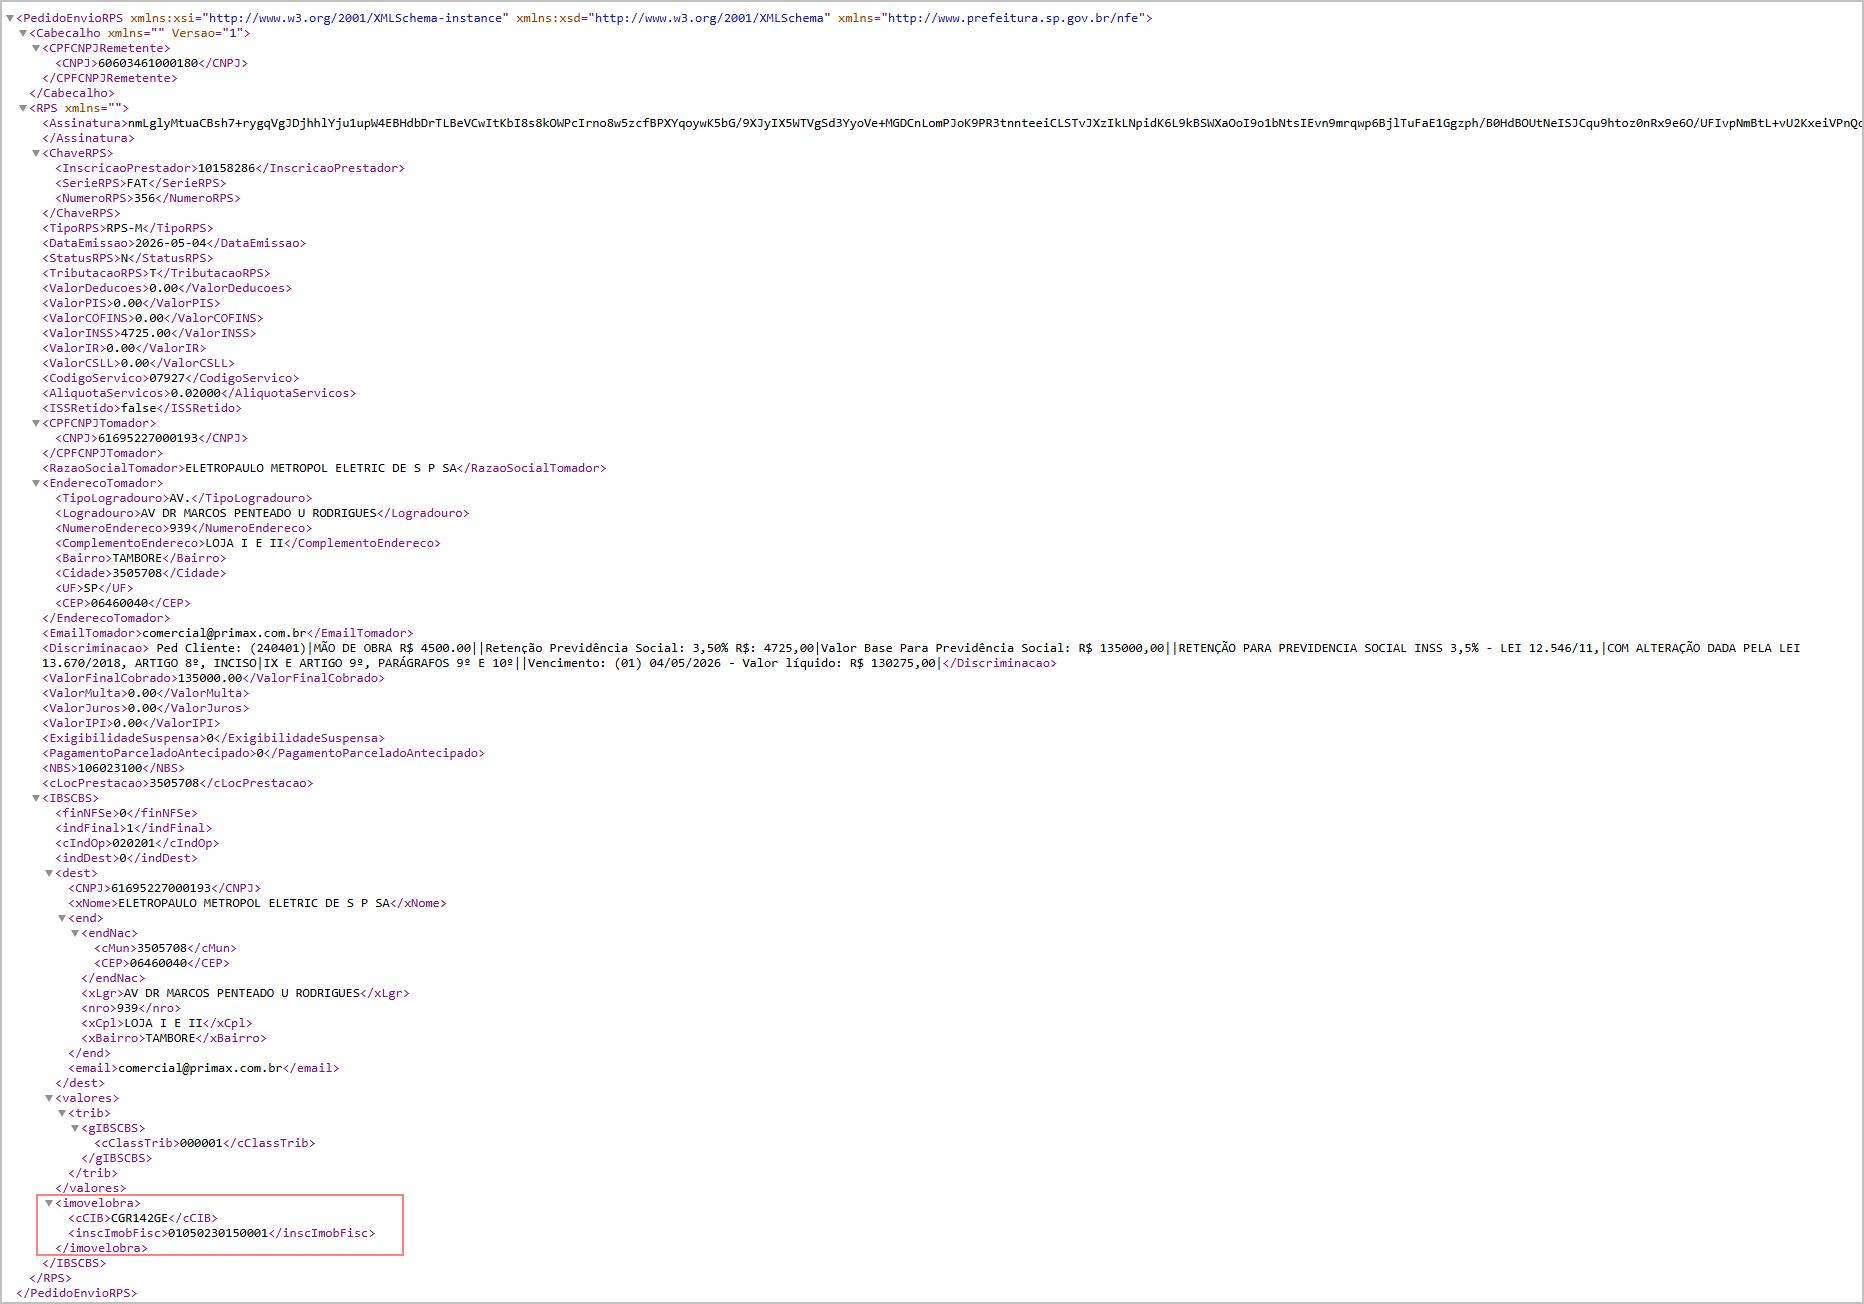
Task: Click the ValorMulta 0.00 line
Action: [x=146, y=693]
